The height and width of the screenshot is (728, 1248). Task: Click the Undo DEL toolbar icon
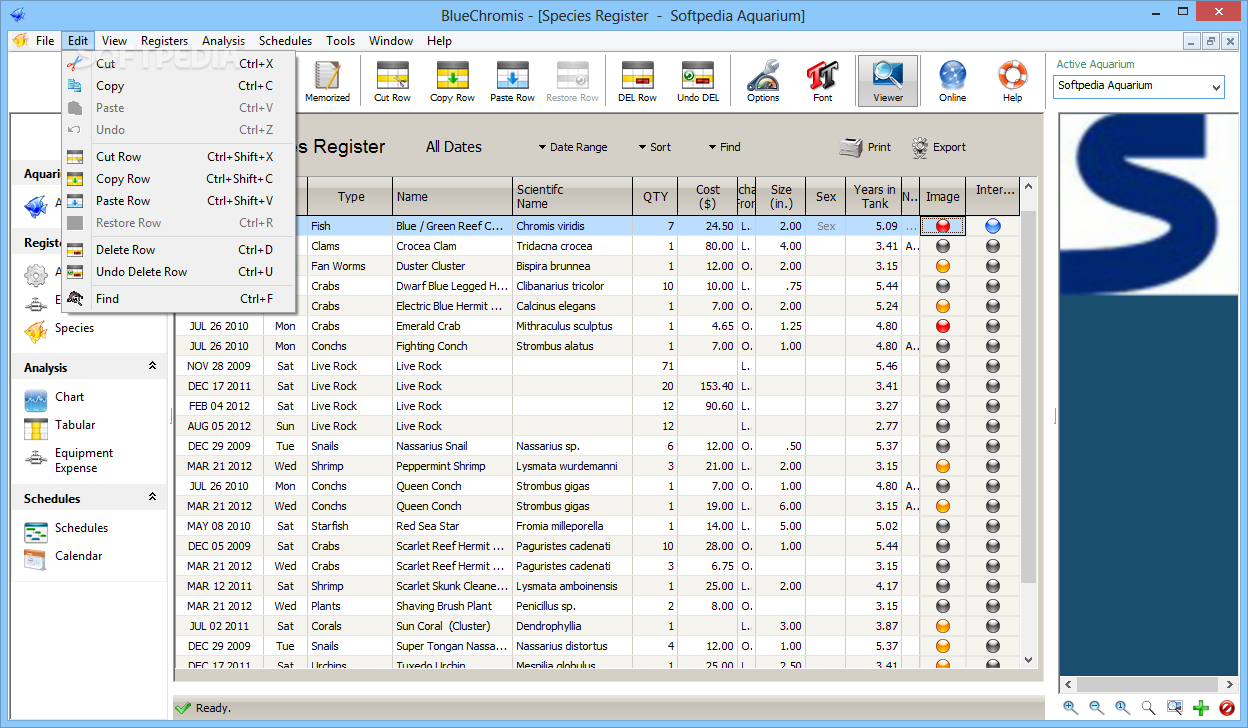(x=697, y=81)
